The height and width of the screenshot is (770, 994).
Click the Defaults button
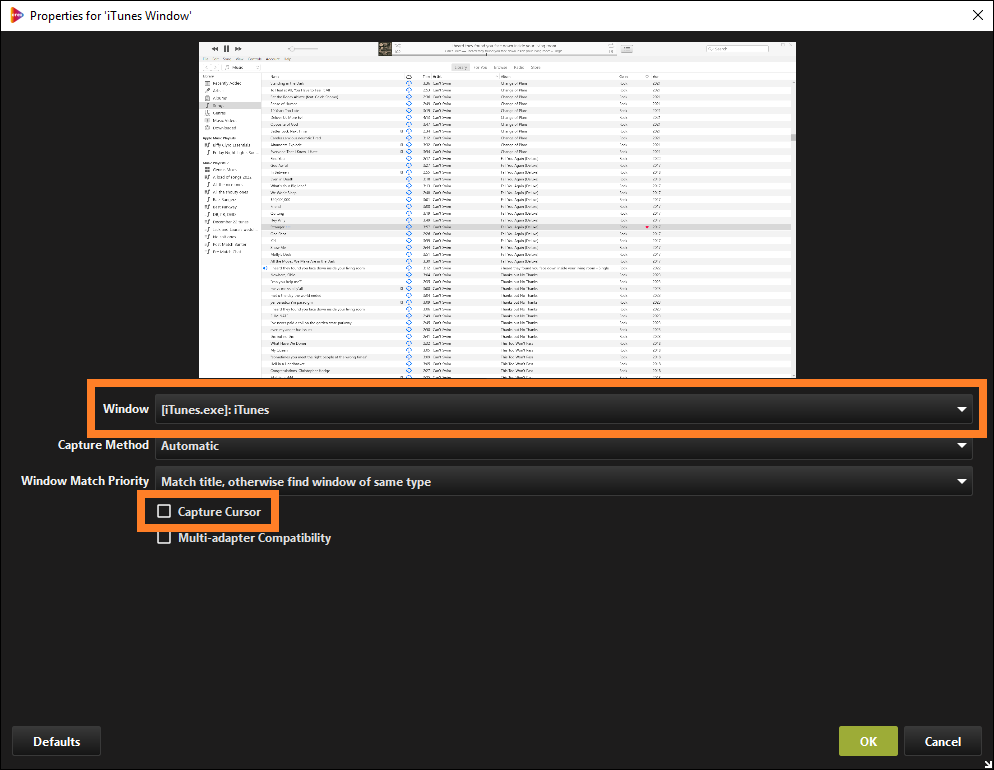56,741
